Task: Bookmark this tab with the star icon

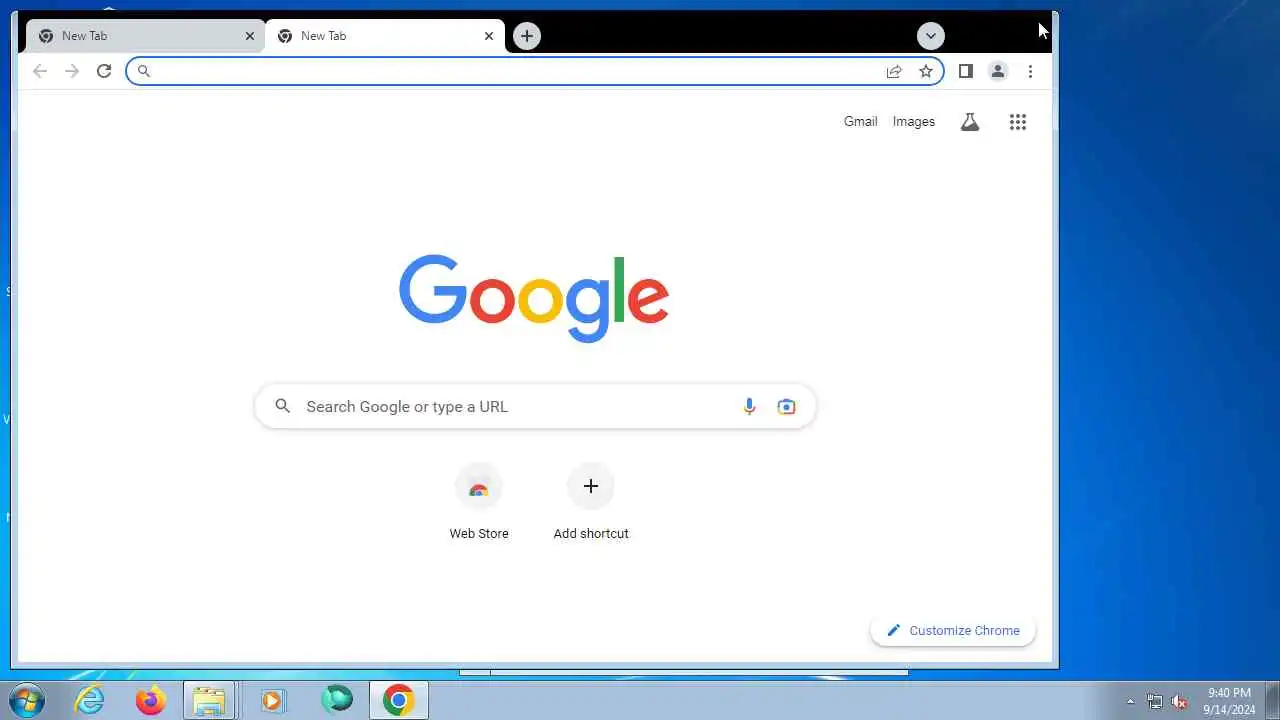Action: click(926, 71)
